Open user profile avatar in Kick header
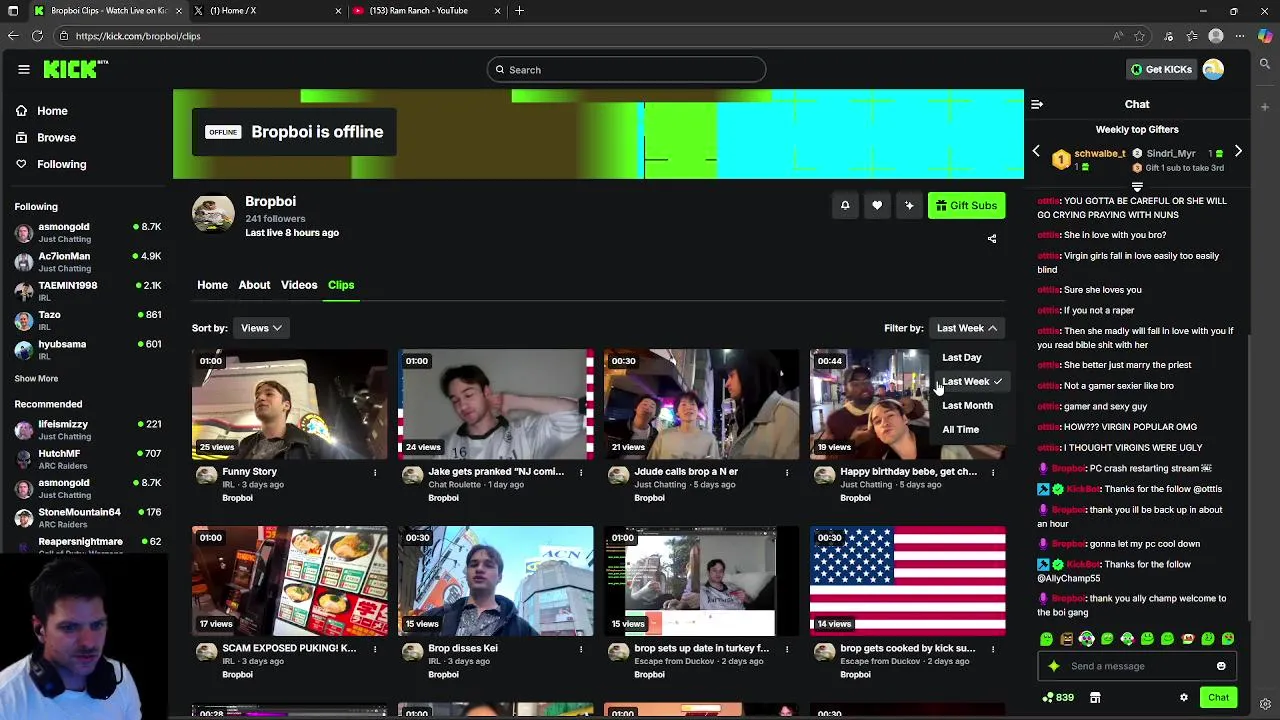1280x720 pixels. [x=1213, y=69]
